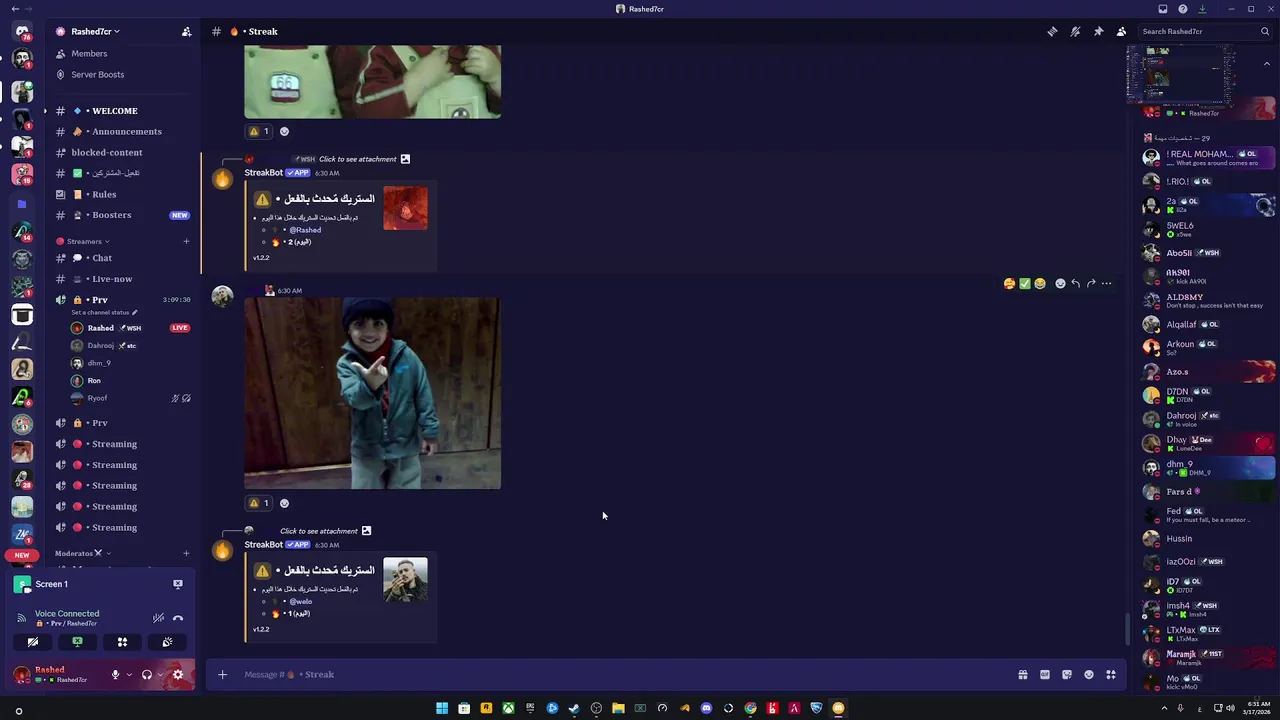Click the Search Rashed7cr field
This screenshot has height=720, width=1280.
(x=1205, y=31)
